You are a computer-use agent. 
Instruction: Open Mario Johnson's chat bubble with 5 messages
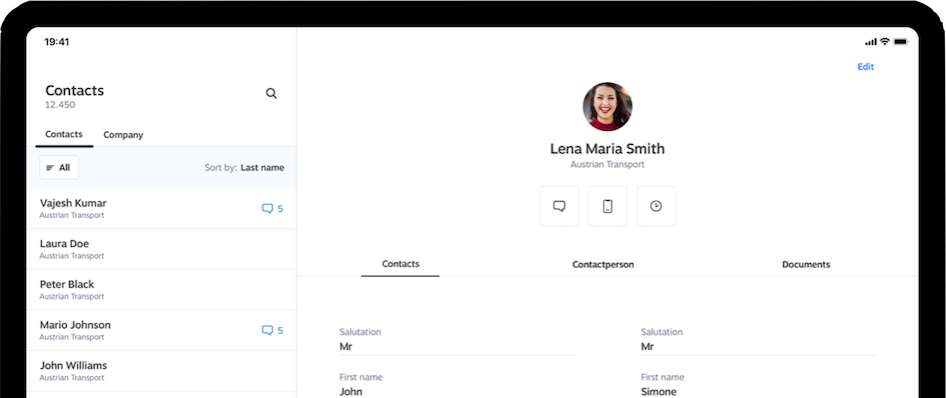[272, 330]
